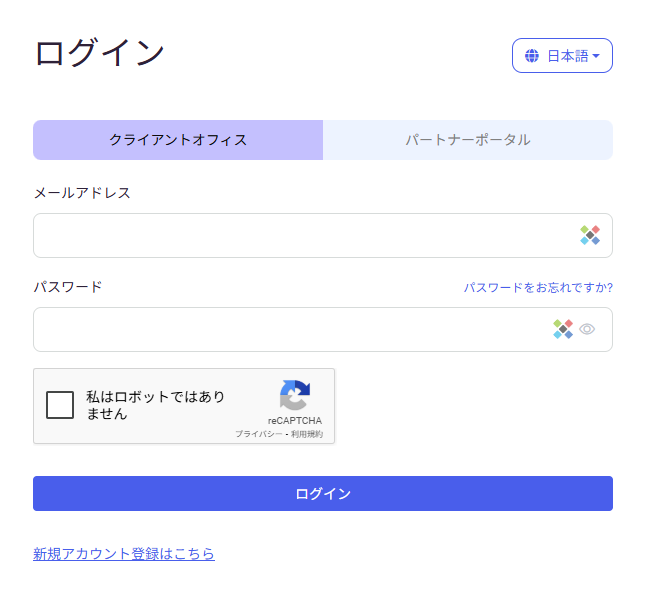Click the ログイン page heading
This screenshot has width=645, height=594.
click(99, 52)
